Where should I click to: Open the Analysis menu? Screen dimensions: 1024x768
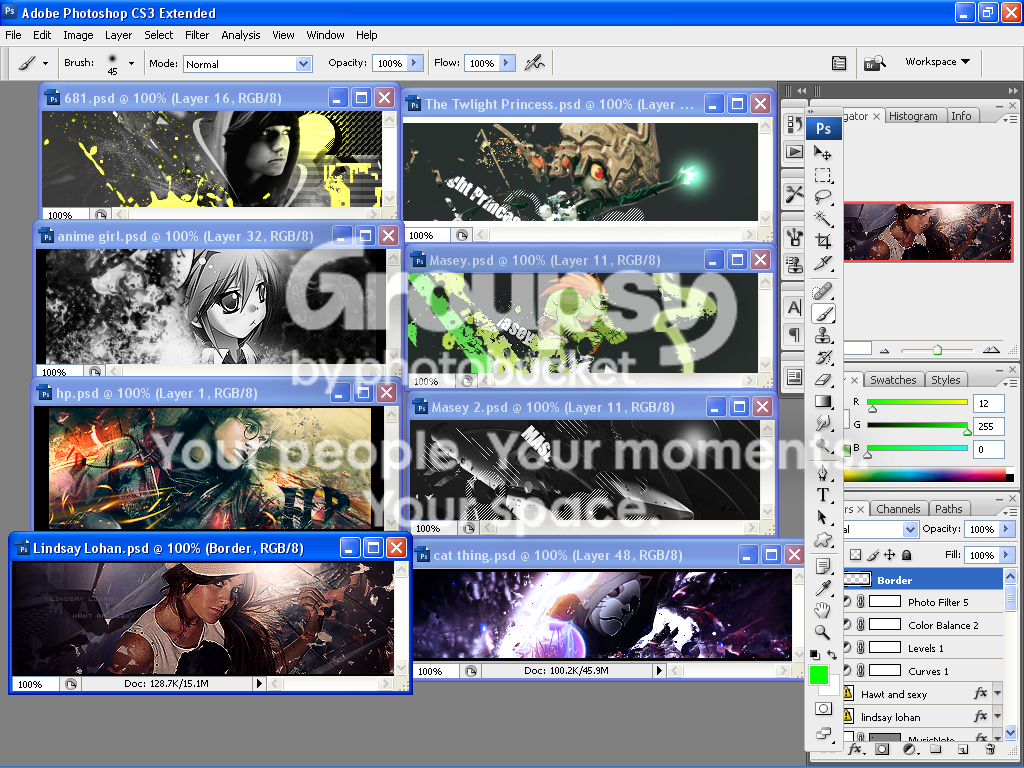point(240,35)
